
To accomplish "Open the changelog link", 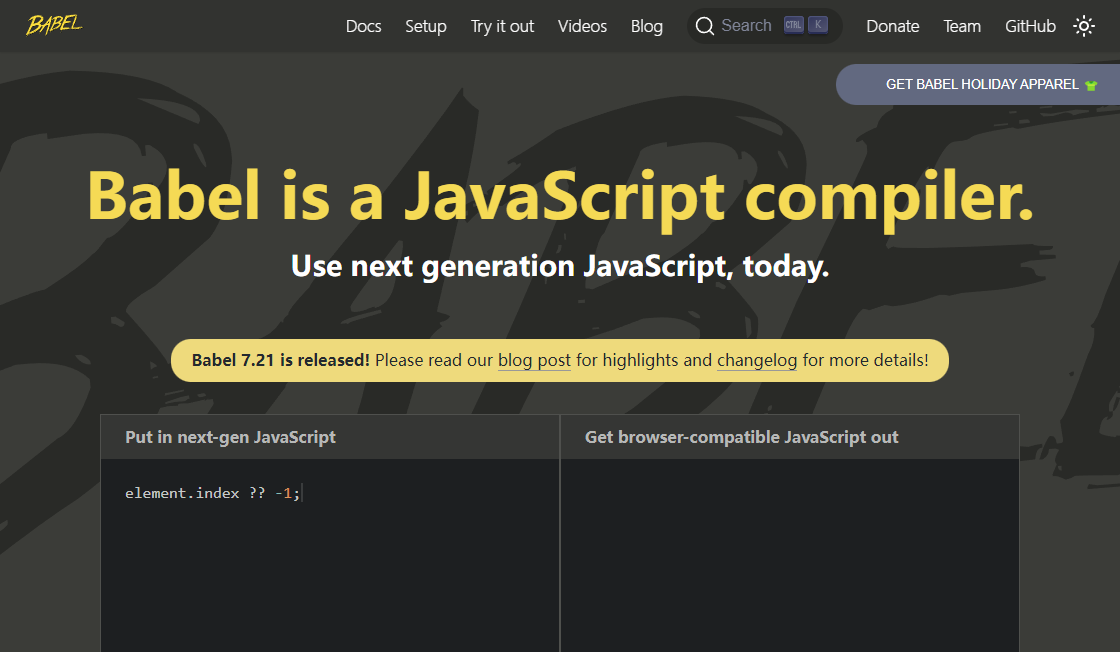I will [x=757, y=360].
